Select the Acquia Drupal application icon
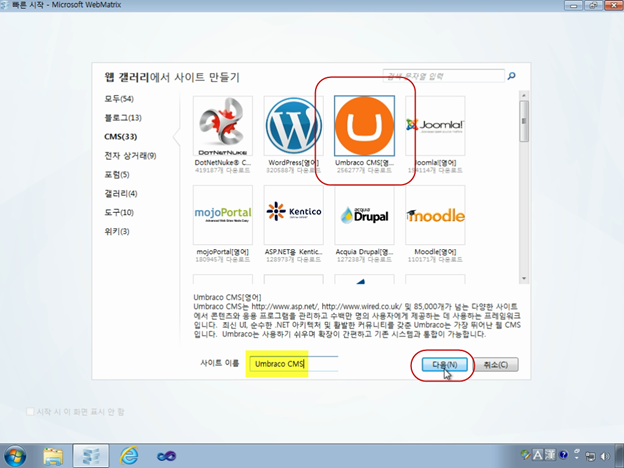Image resolution: width=624 pixels, height=468 pixels. (x=365, y=215)
